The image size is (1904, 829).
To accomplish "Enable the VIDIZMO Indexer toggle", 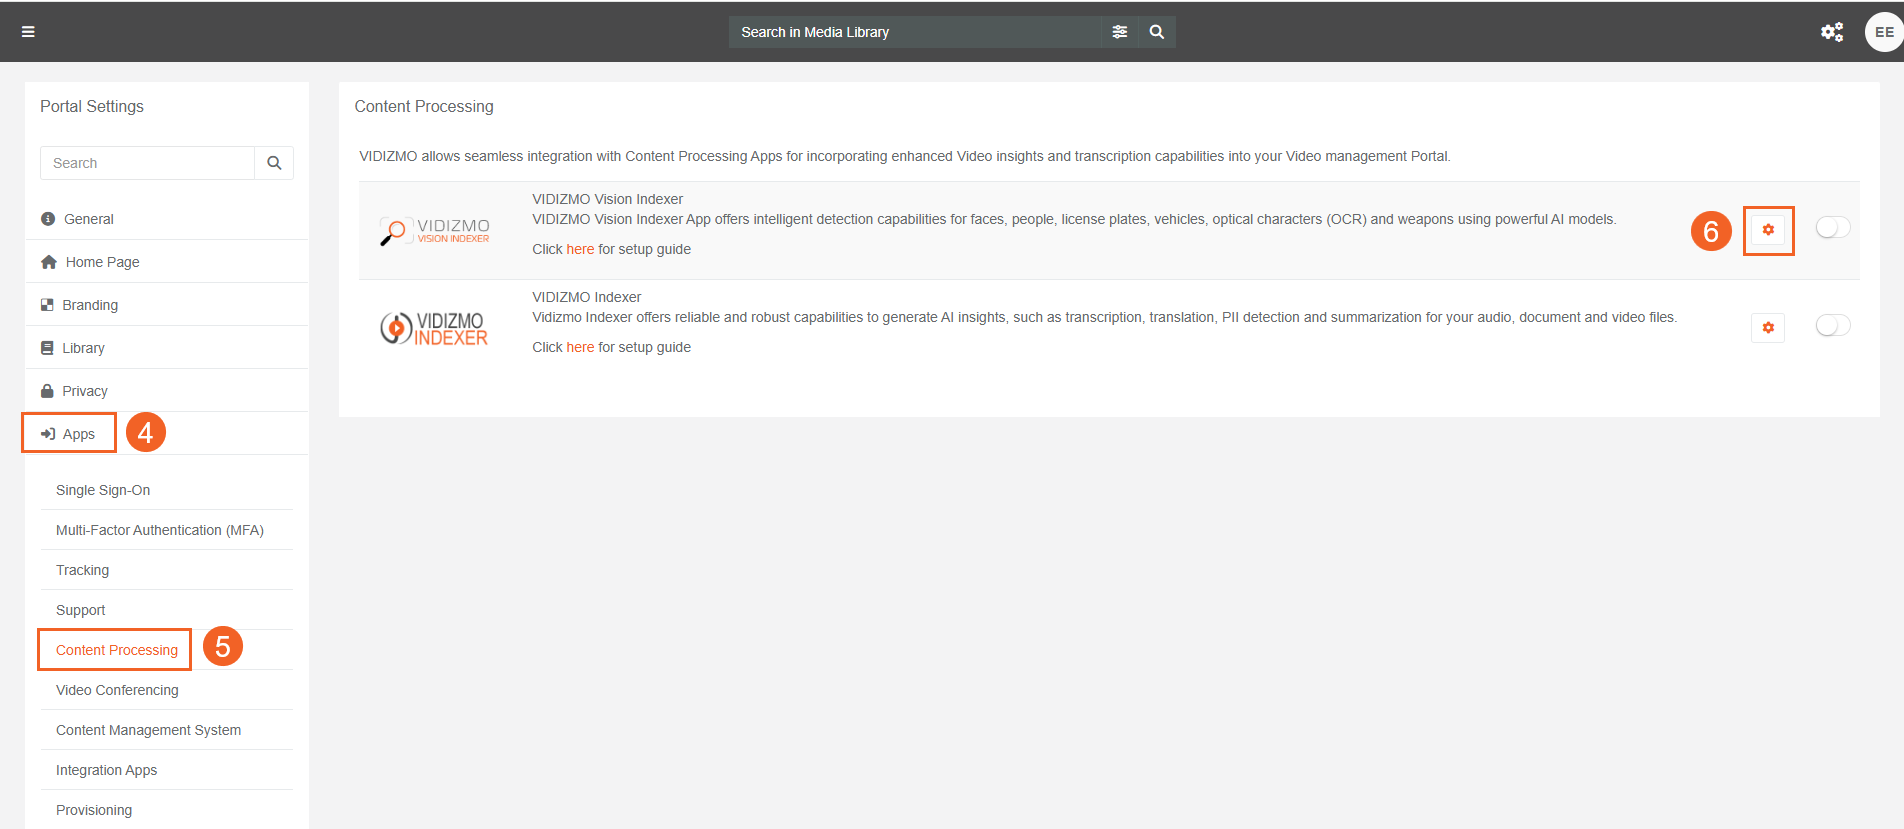I will pyautogui.click(x=1832, y=326).
